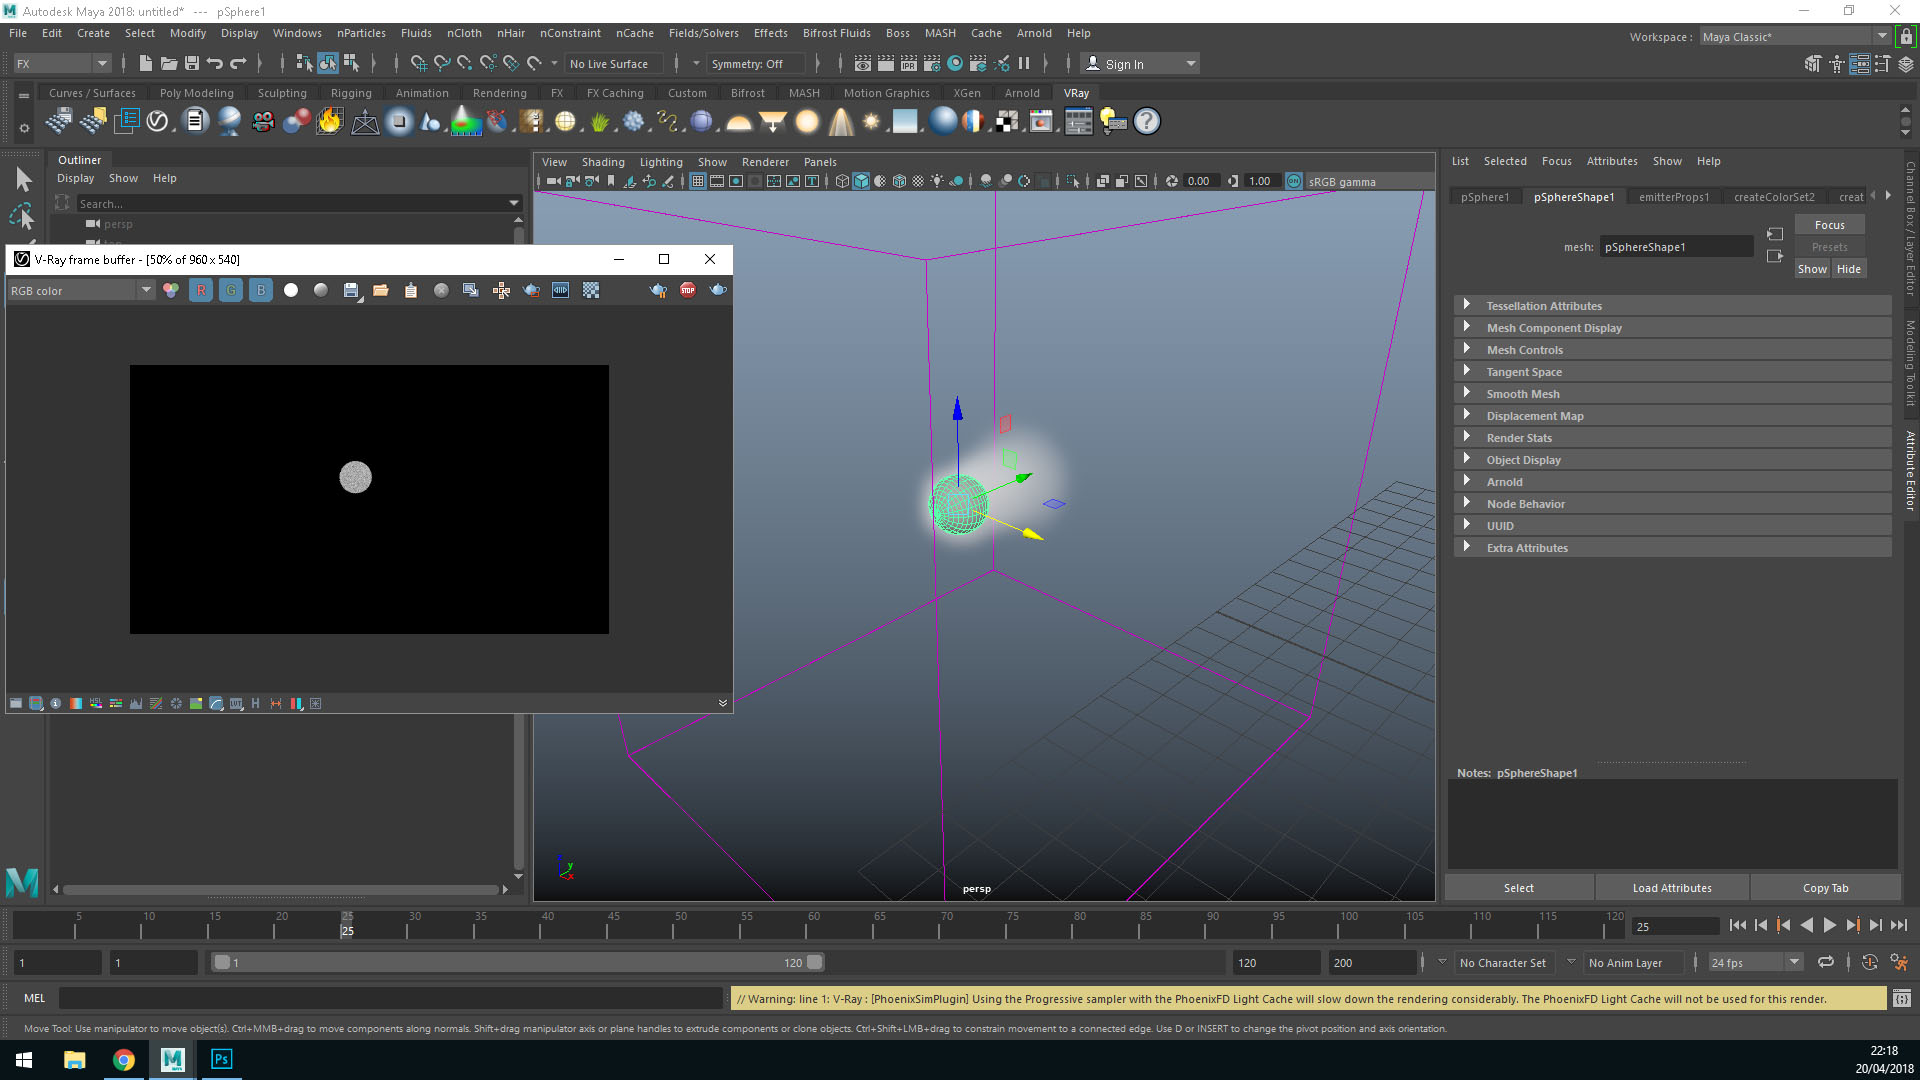
Task: Toggle the alpha channel white circle button
Action: tap(291, 290)
